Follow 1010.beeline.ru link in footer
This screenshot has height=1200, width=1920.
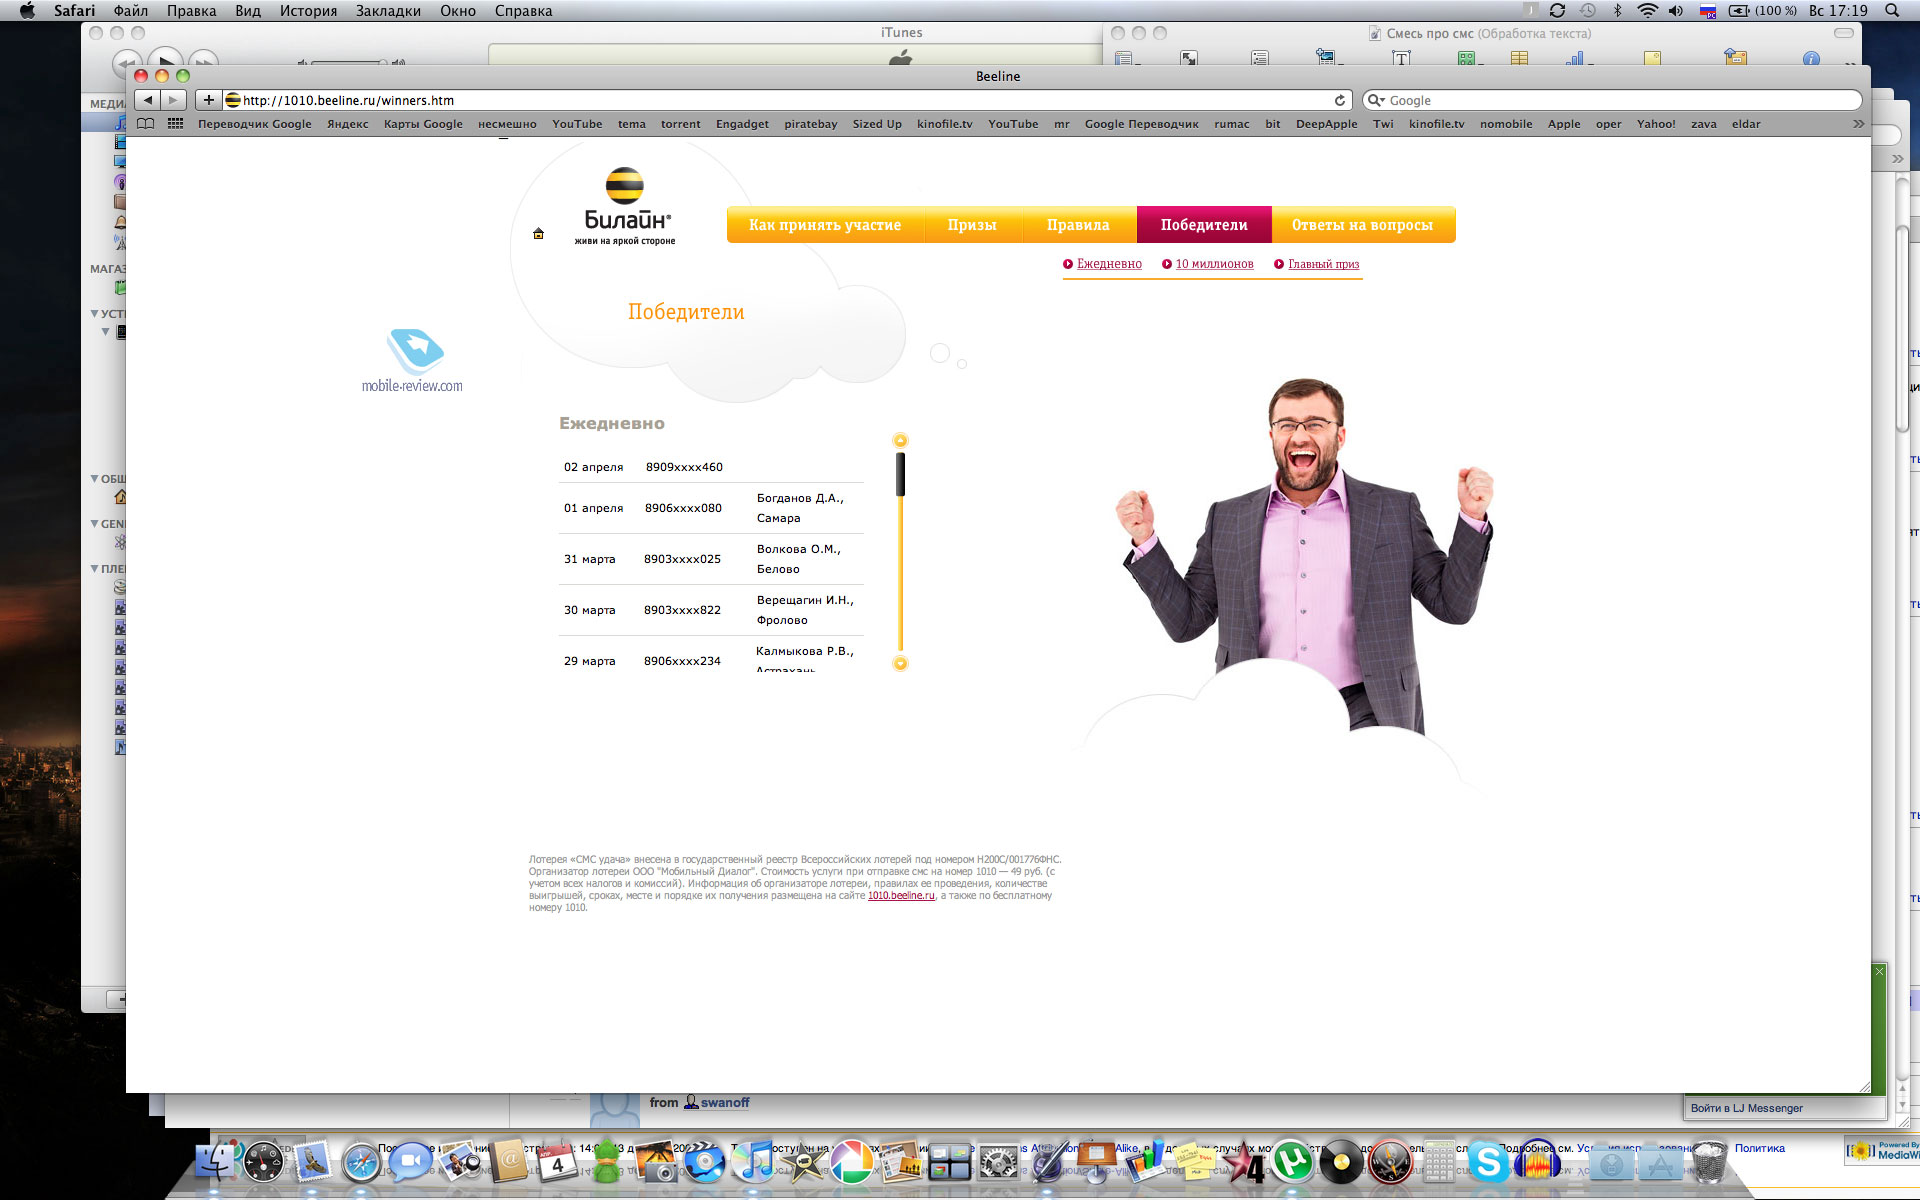point(901,896)
